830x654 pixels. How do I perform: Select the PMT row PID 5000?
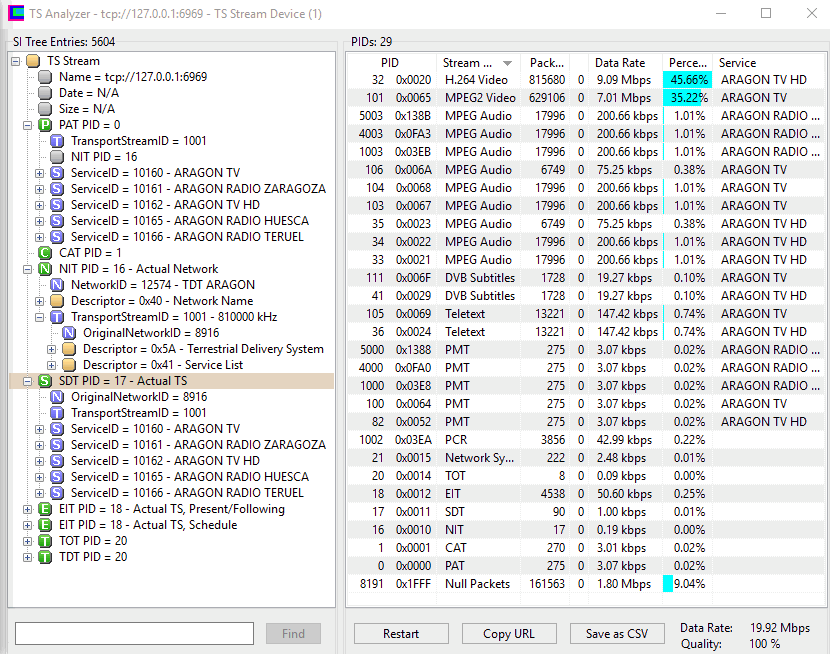pos(585,350)
